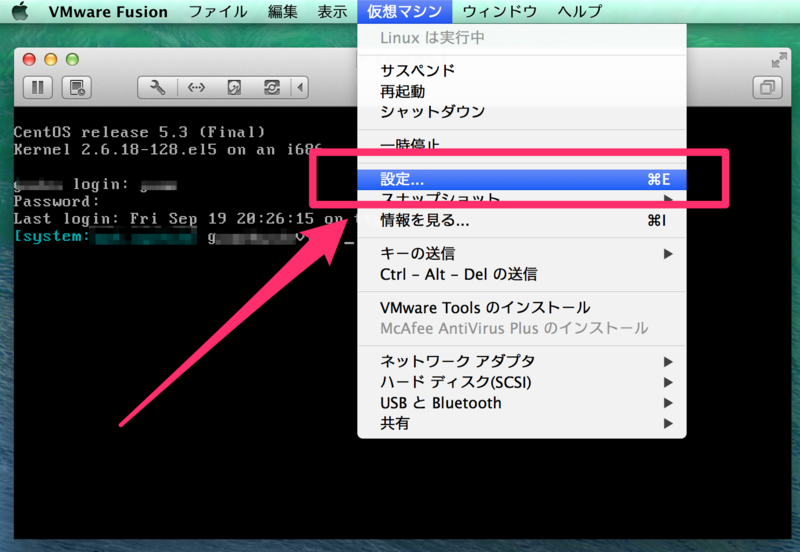
Task: Open the VMware Fusion application menu
Action: point(108,11)
